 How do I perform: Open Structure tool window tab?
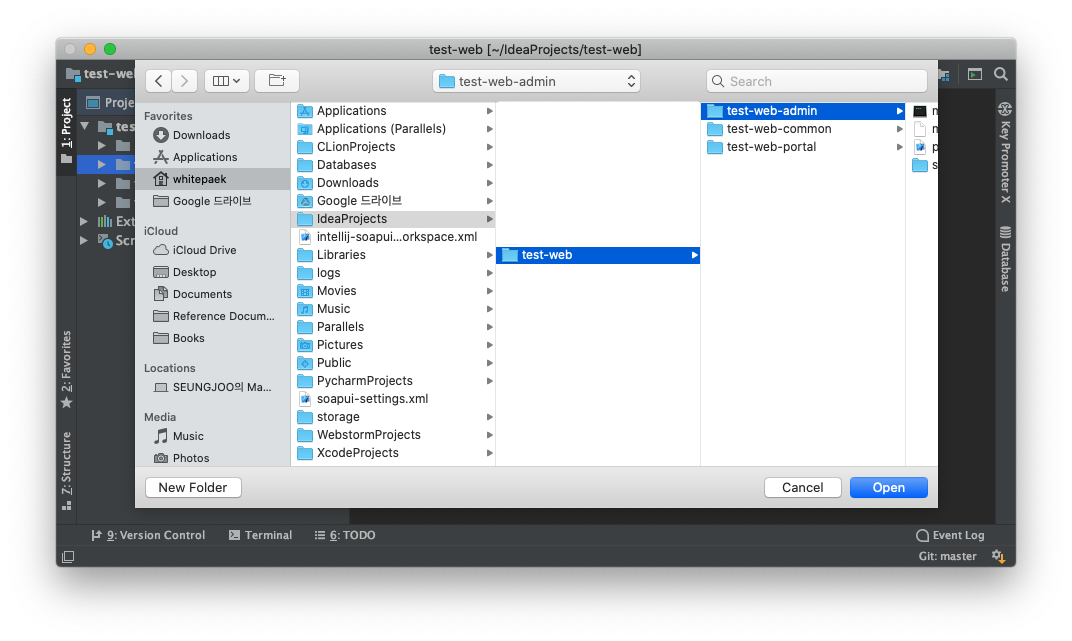pos(66,470)
